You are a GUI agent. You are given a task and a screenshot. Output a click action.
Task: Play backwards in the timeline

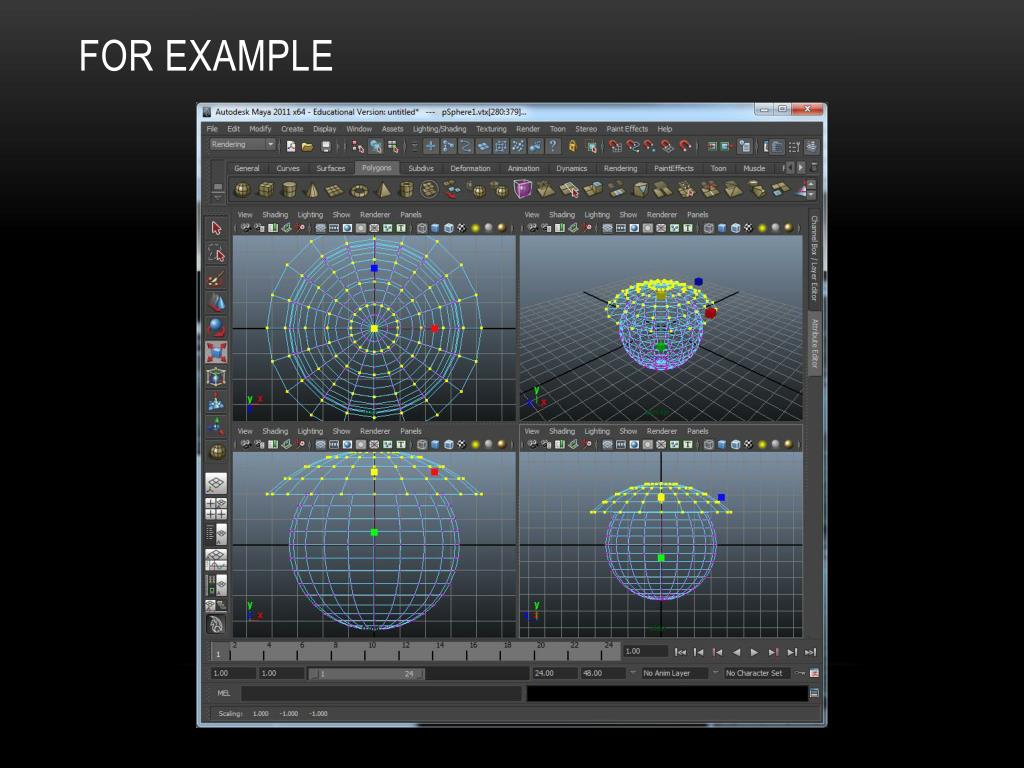click(x=737, y=652)
